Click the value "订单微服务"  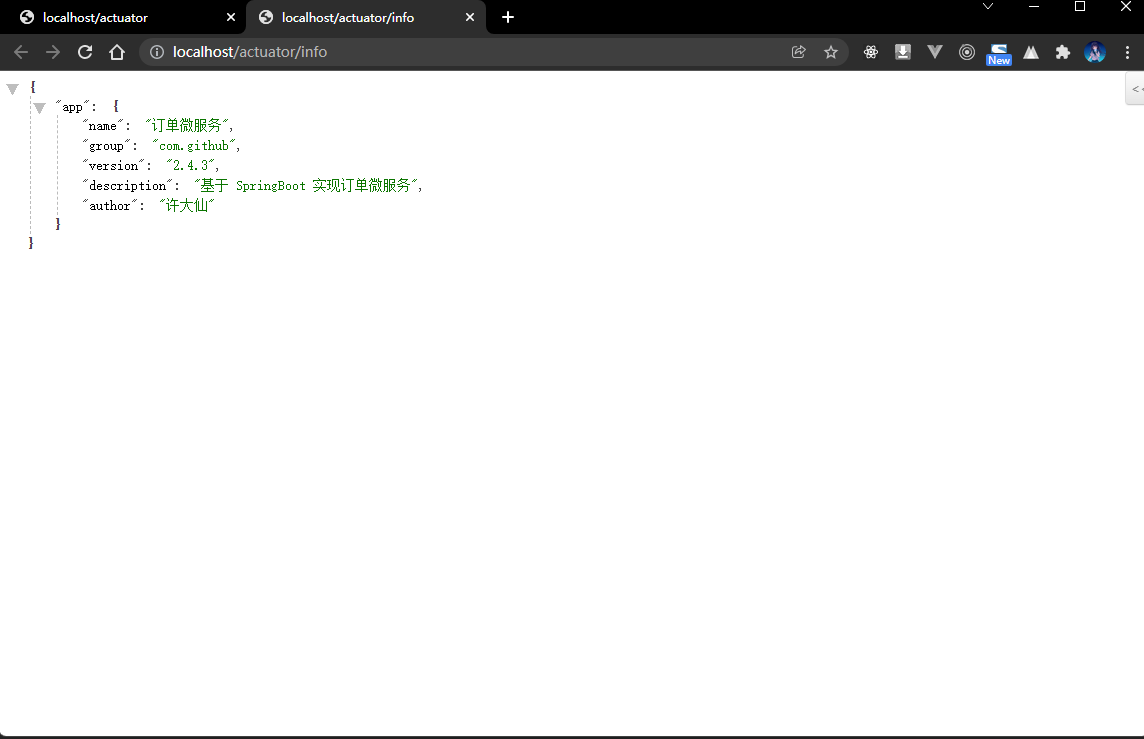pyautogui.click(x=186, y=125)
